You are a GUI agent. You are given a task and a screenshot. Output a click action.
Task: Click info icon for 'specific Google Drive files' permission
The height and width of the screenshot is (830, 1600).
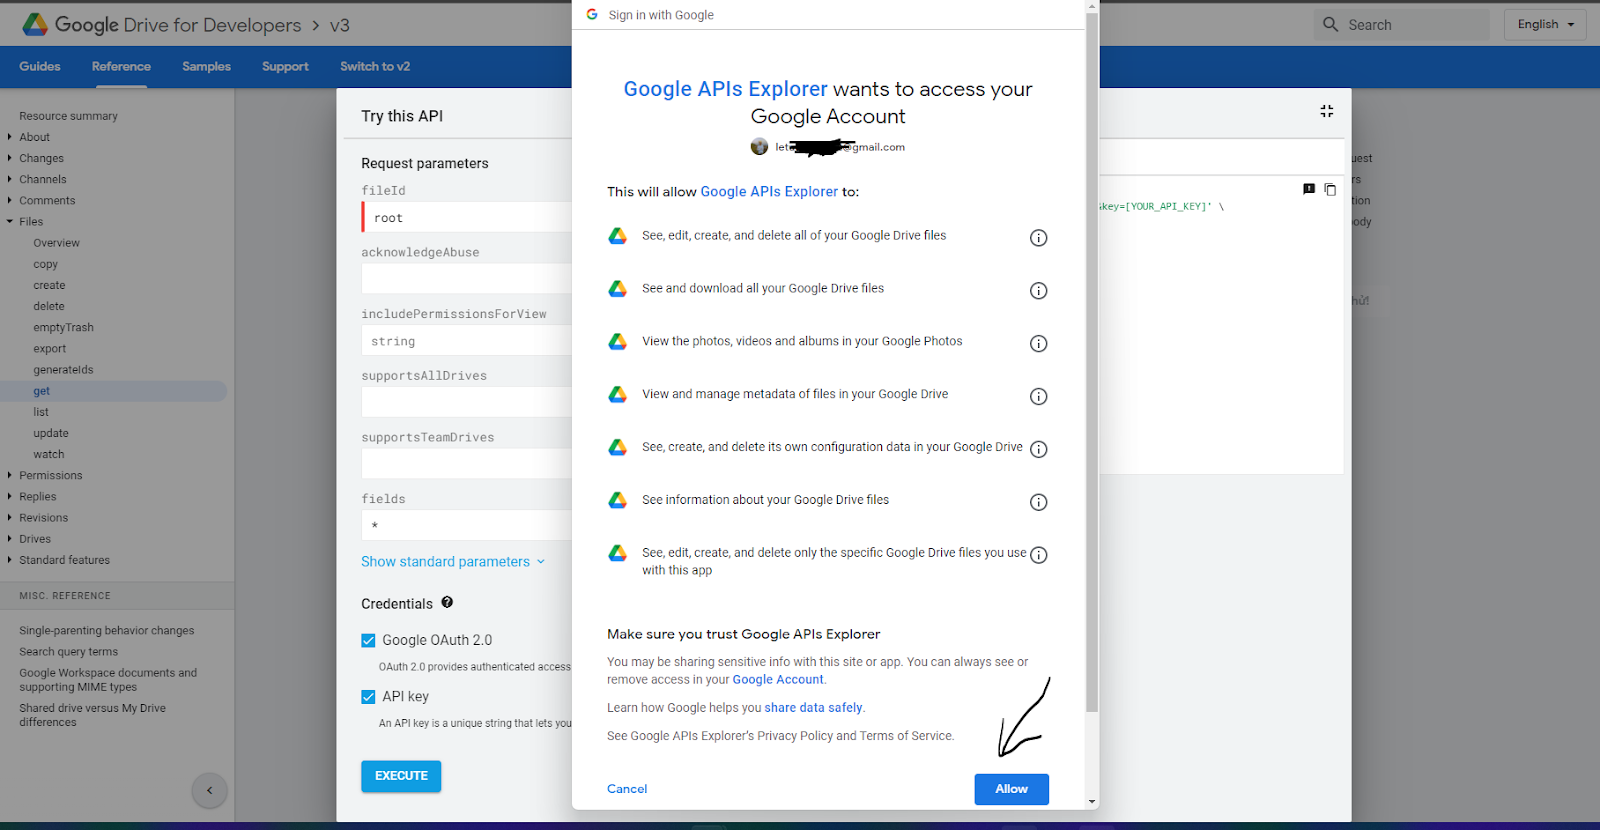[1039, 556]
